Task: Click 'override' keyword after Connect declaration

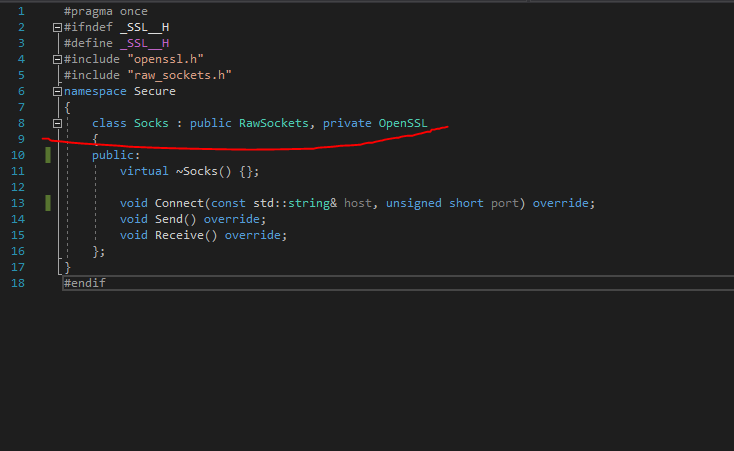Action: (x=561, y=203)
